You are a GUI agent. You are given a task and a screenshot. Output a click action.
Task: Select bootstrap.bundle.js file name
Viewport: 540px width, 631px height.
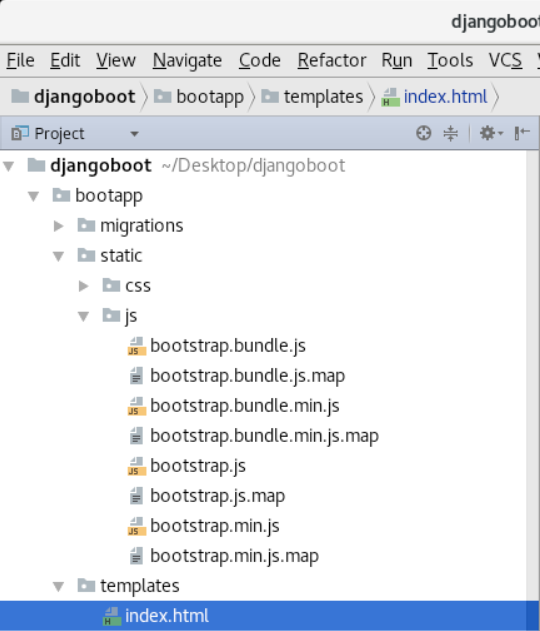[228, 346]
